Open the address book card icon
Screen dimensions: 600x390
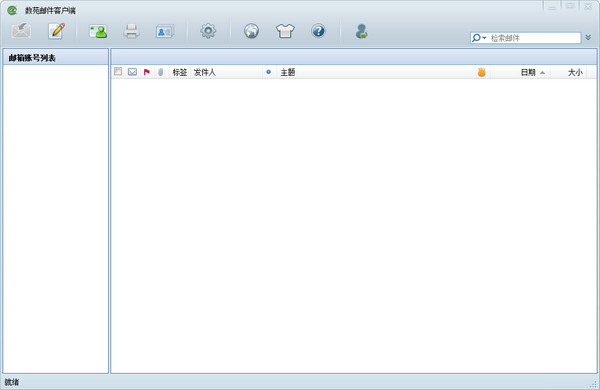pyautogui.click(x=165, y=31)
